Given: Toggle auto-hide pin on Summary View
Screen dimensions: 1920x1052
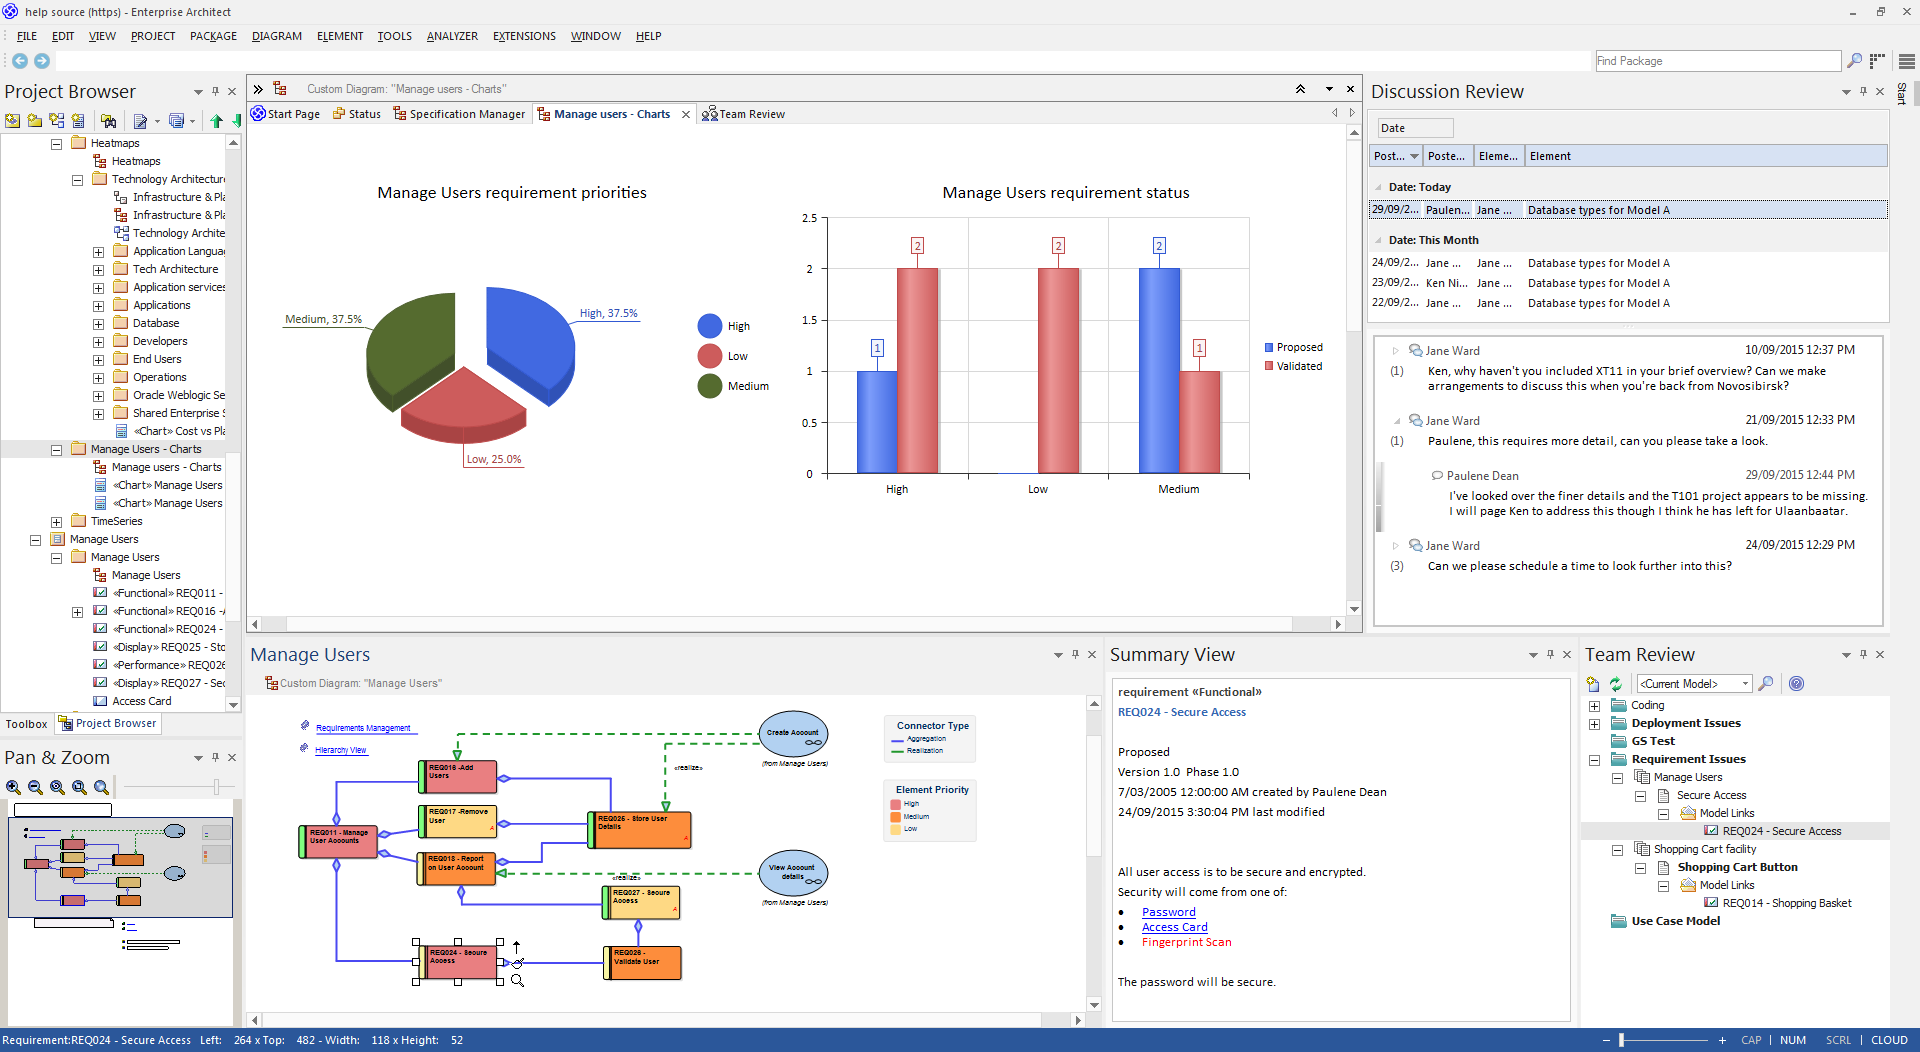Looking at the screenshot, I should [1550, 654].
